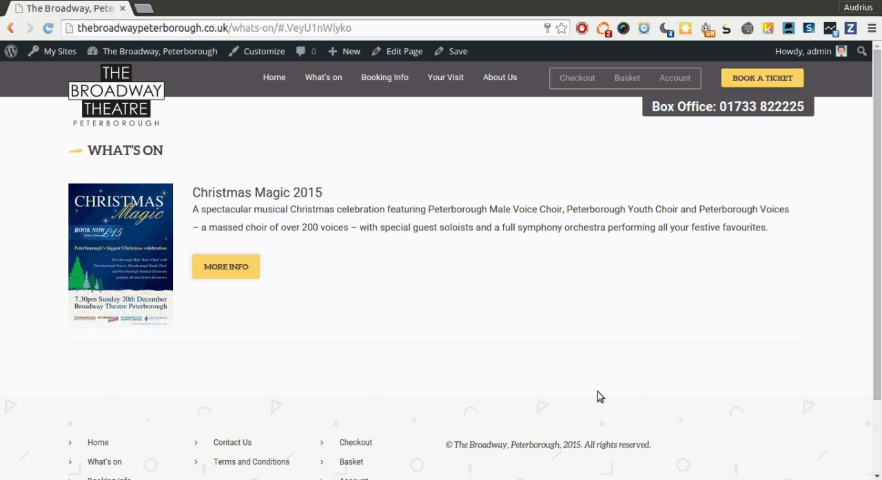Open the round color-wheel picker extension
Screen dimensions: 882x480
pos(623,28)
